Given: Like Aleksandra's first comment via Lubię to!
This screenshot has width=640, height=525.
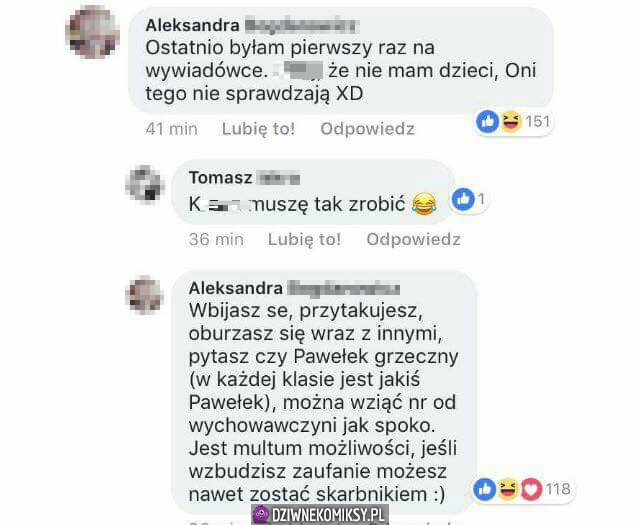Looking at the screenshot, I should point(258,129).
